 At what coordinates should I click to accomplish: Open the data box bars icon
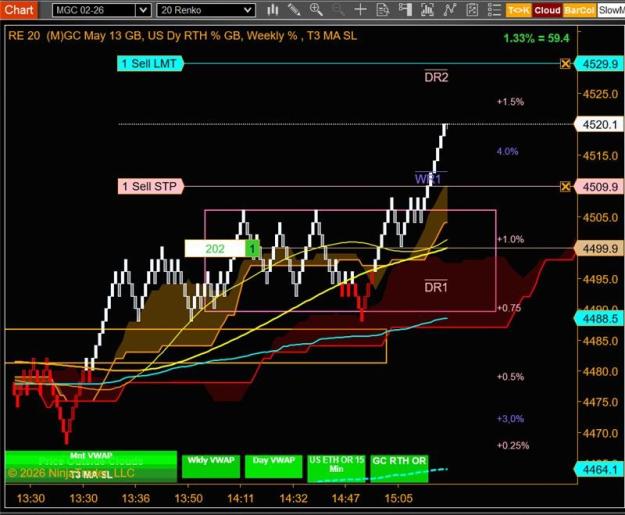pyautogui.click(x=427, y=10)
